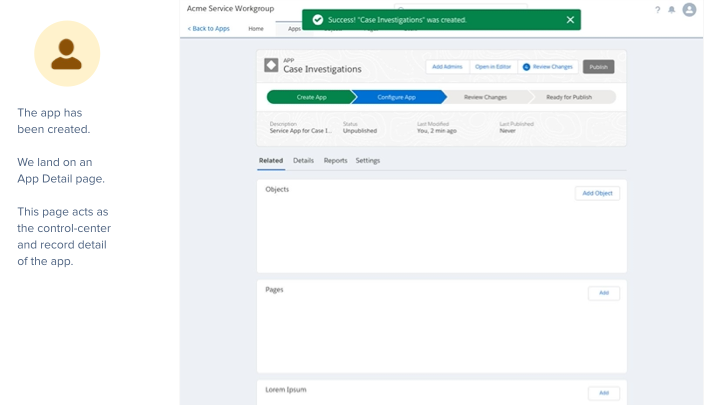Viewport: 720px width, 405px height.
Task: Open the user profile avatar menu
Action: tap(689, 10)
